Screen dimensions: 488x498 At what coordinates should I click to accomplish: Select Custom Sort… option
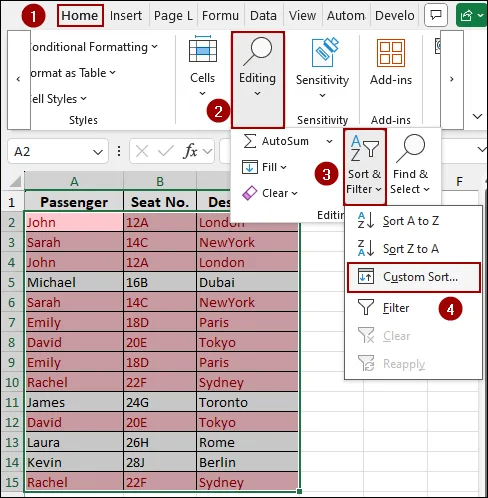pyautogui.click(x=414, y=277)
